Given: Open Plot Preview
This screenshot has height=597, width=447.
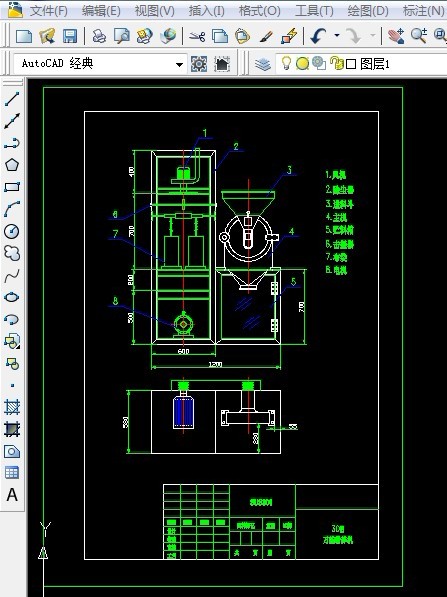Looking at the screenshot, I should coord(122,36).
